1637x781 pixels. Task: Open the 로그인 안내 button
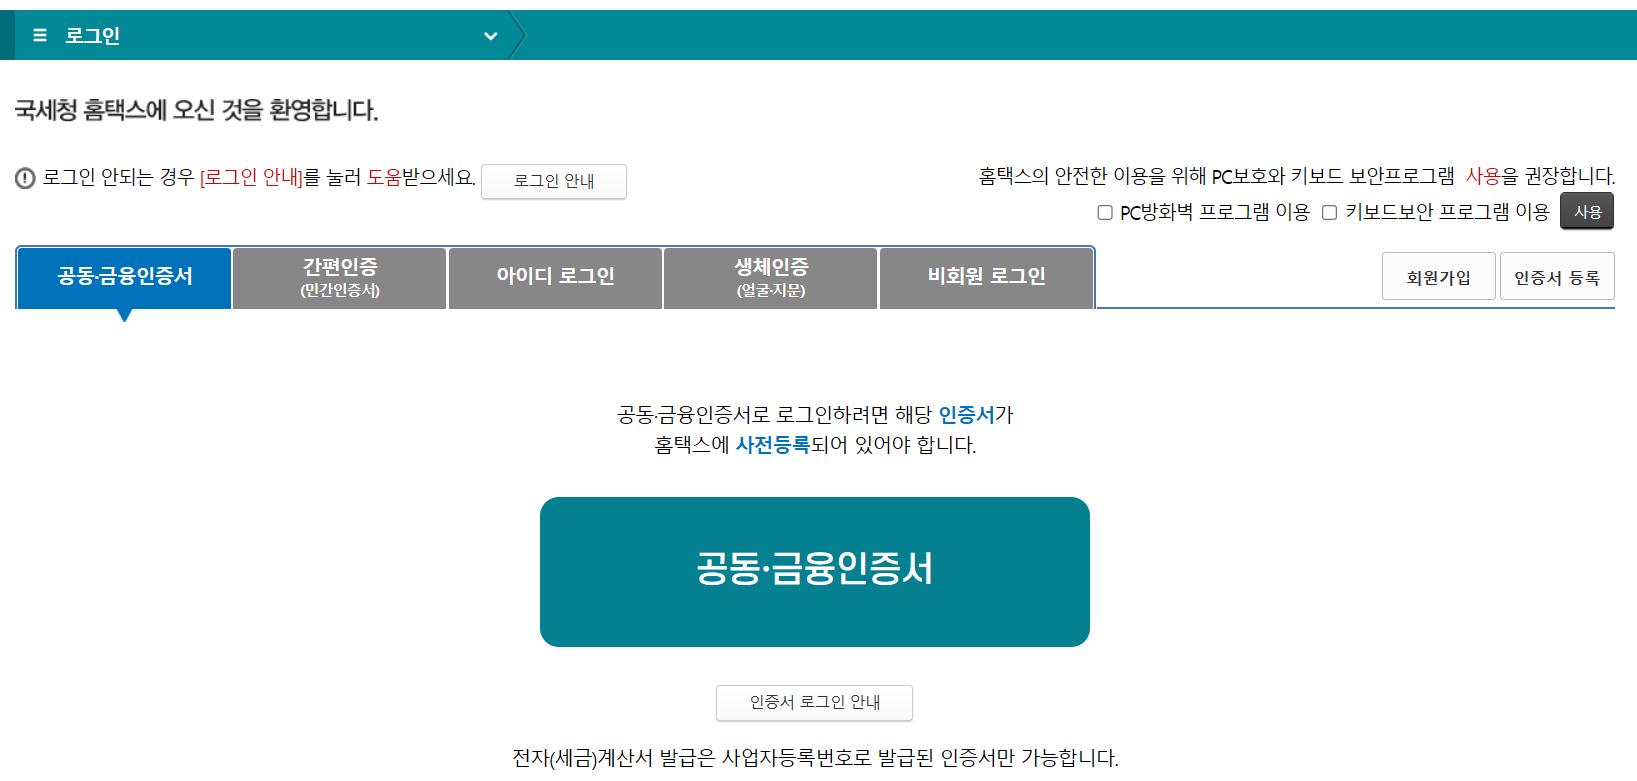554,181
